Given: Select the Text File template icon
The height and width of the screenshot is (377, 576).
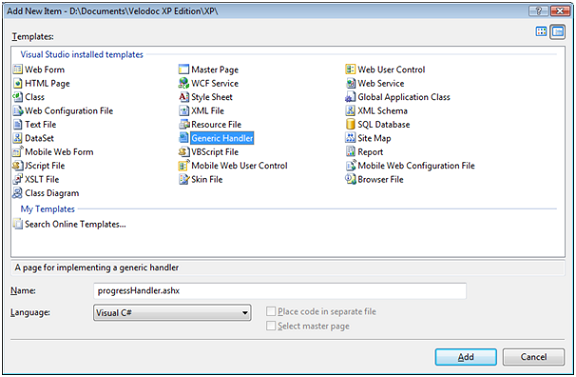Looking at the screenshot, I should 18,124.
